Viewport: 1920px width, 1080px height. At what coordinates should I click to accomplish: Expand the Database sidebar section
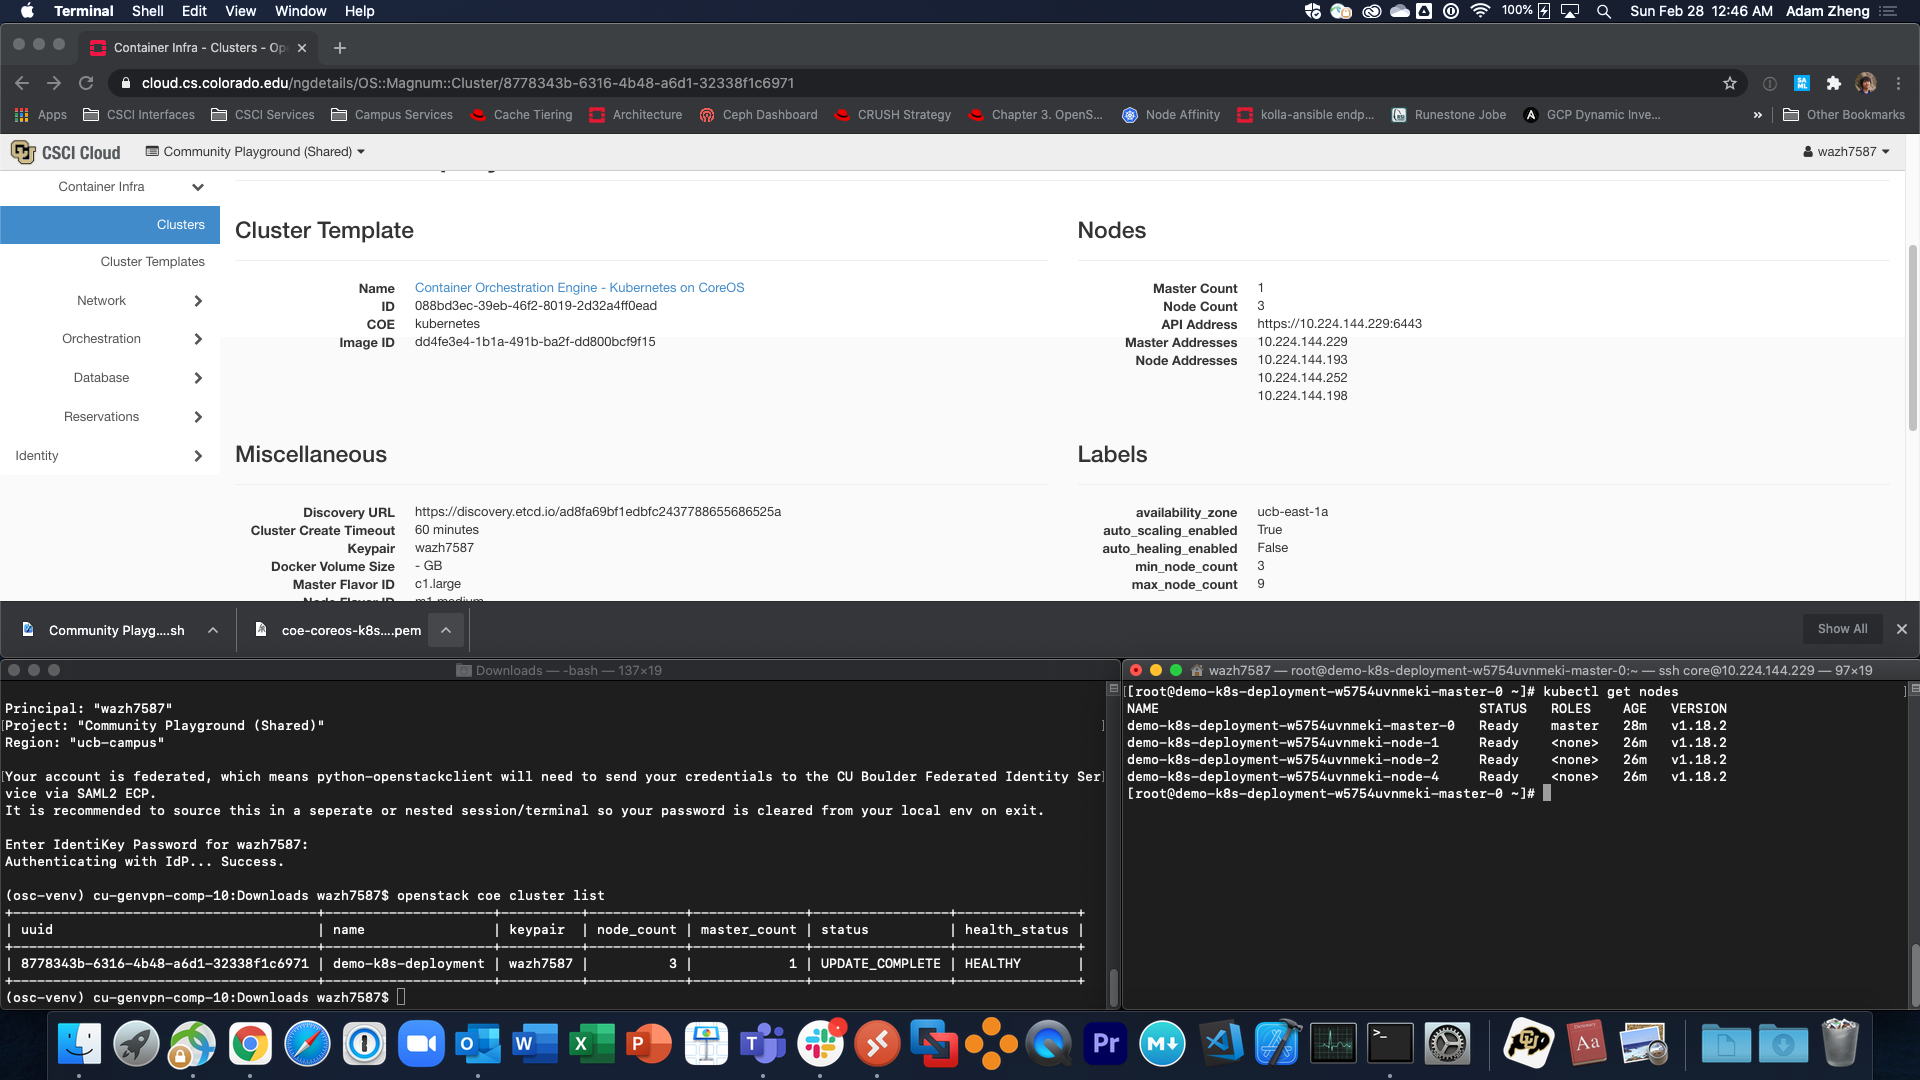point(110,378)
